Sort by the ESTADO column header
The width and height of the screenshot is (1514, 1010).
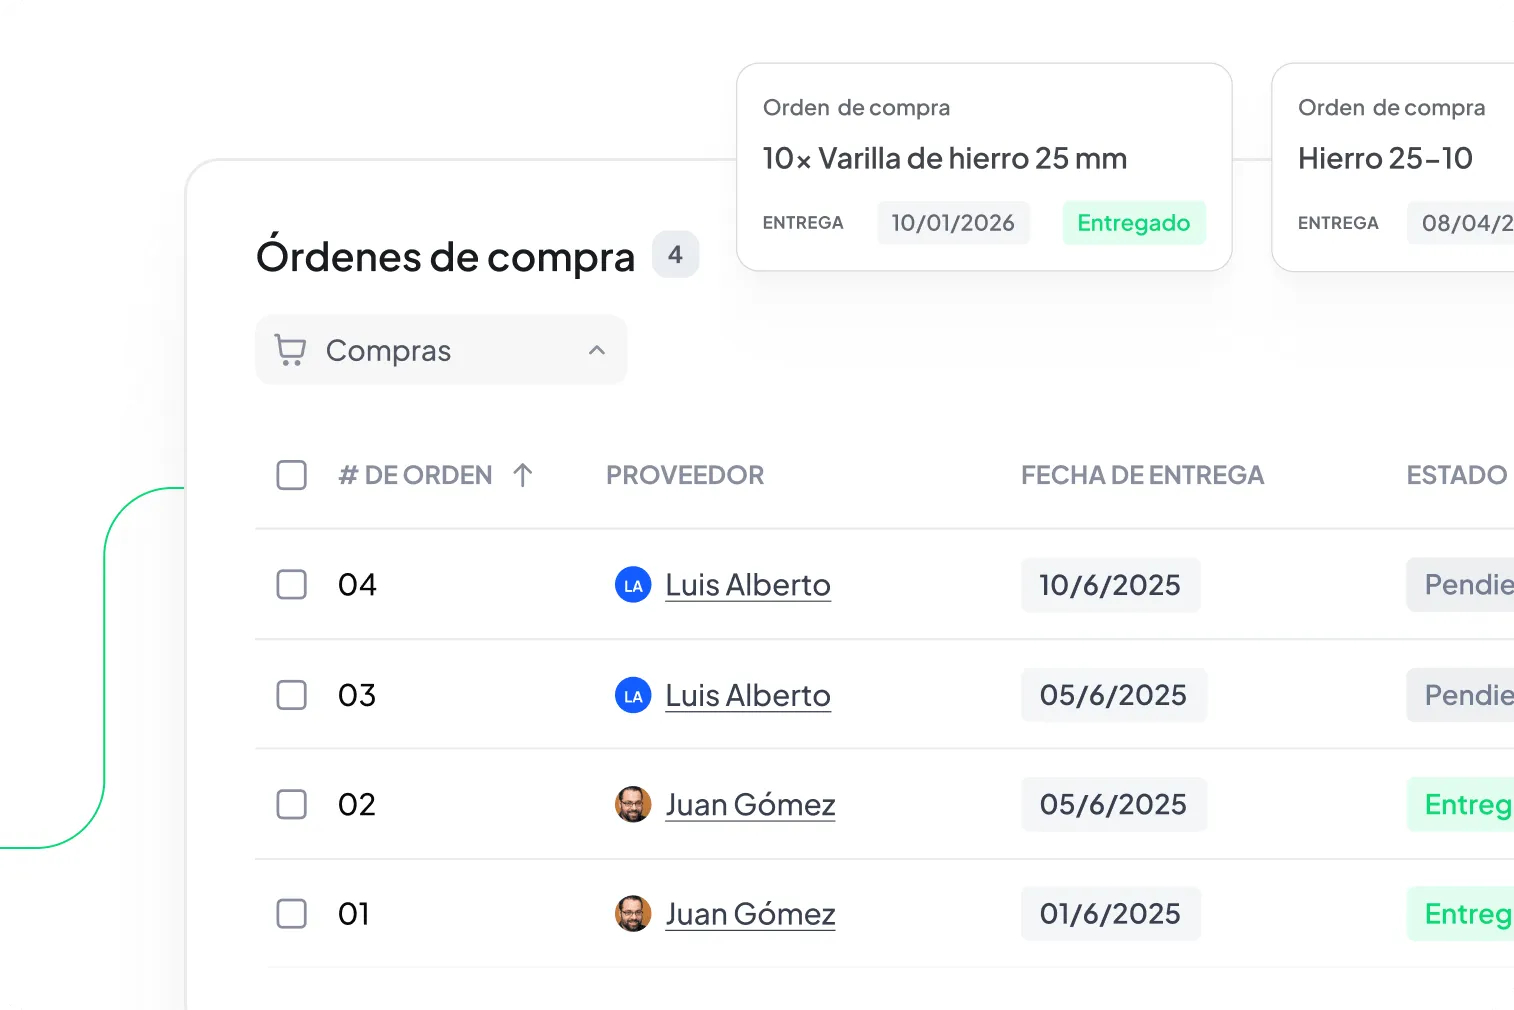tap(1456, 475)
